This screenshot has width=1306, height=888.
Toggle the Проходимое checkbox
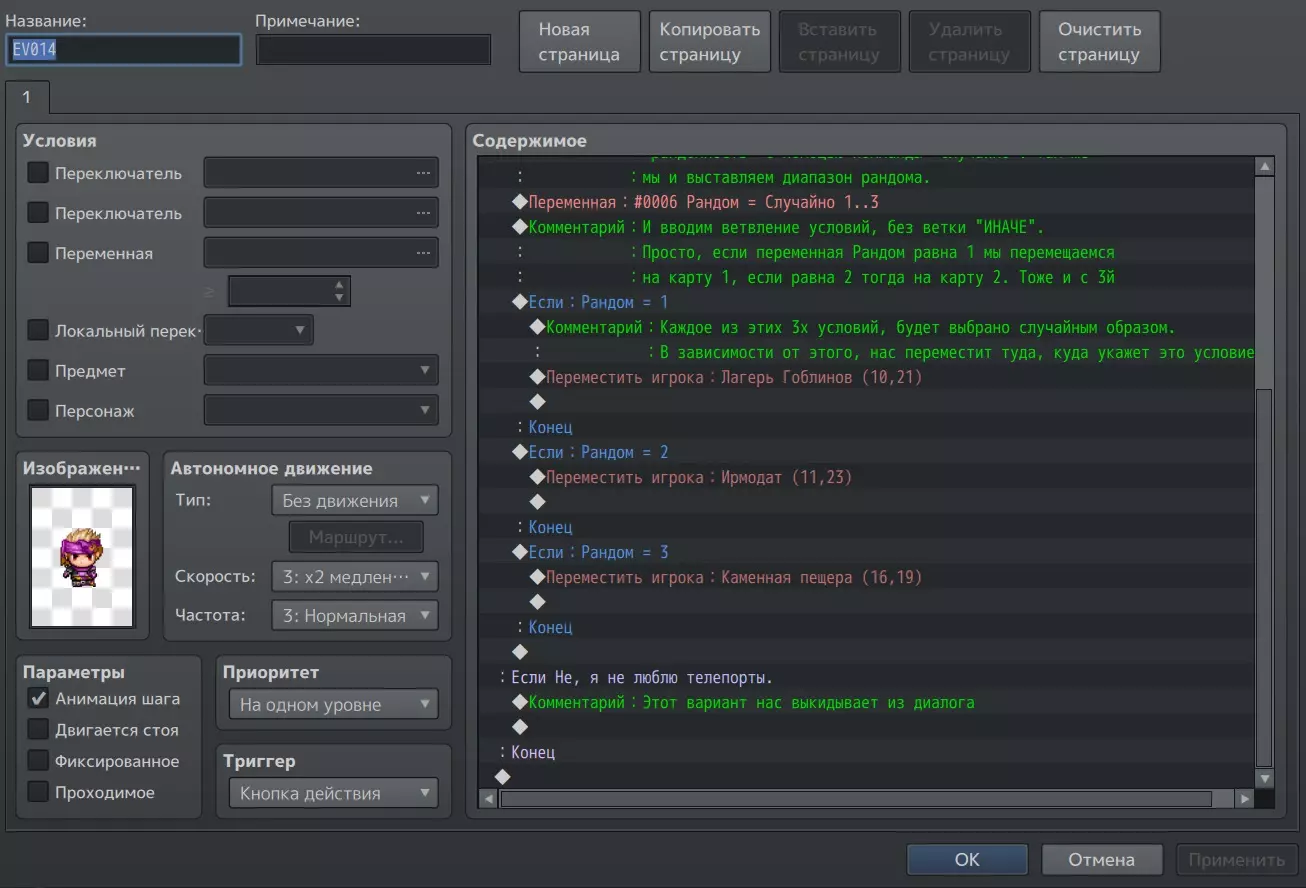[38, 792]
